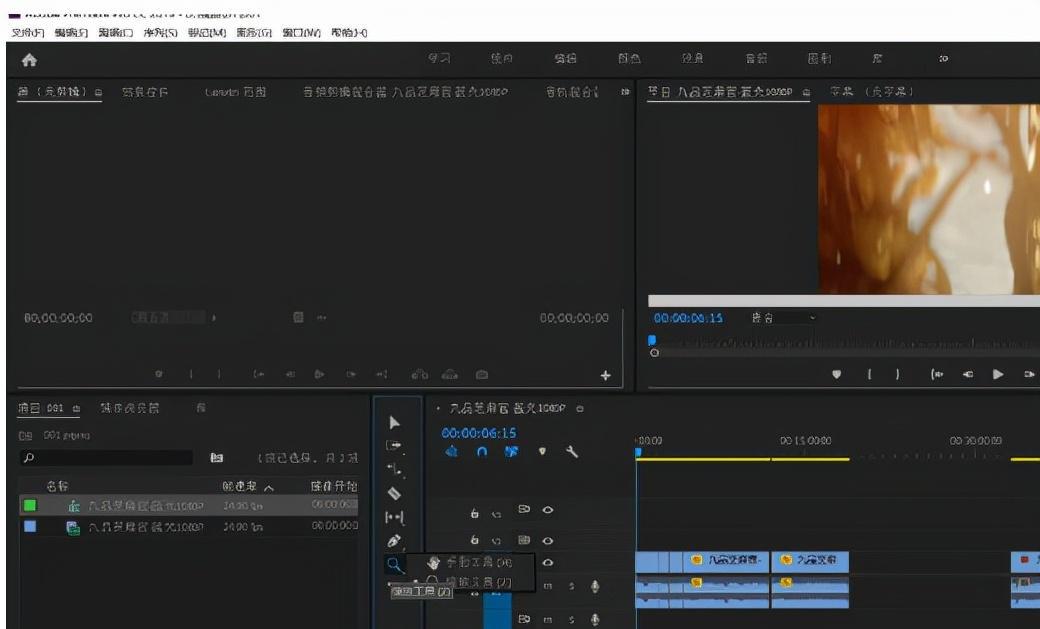The image size is (1040, 629).
Task: Step back one frame in Program monitor
Action: [968, 374]
